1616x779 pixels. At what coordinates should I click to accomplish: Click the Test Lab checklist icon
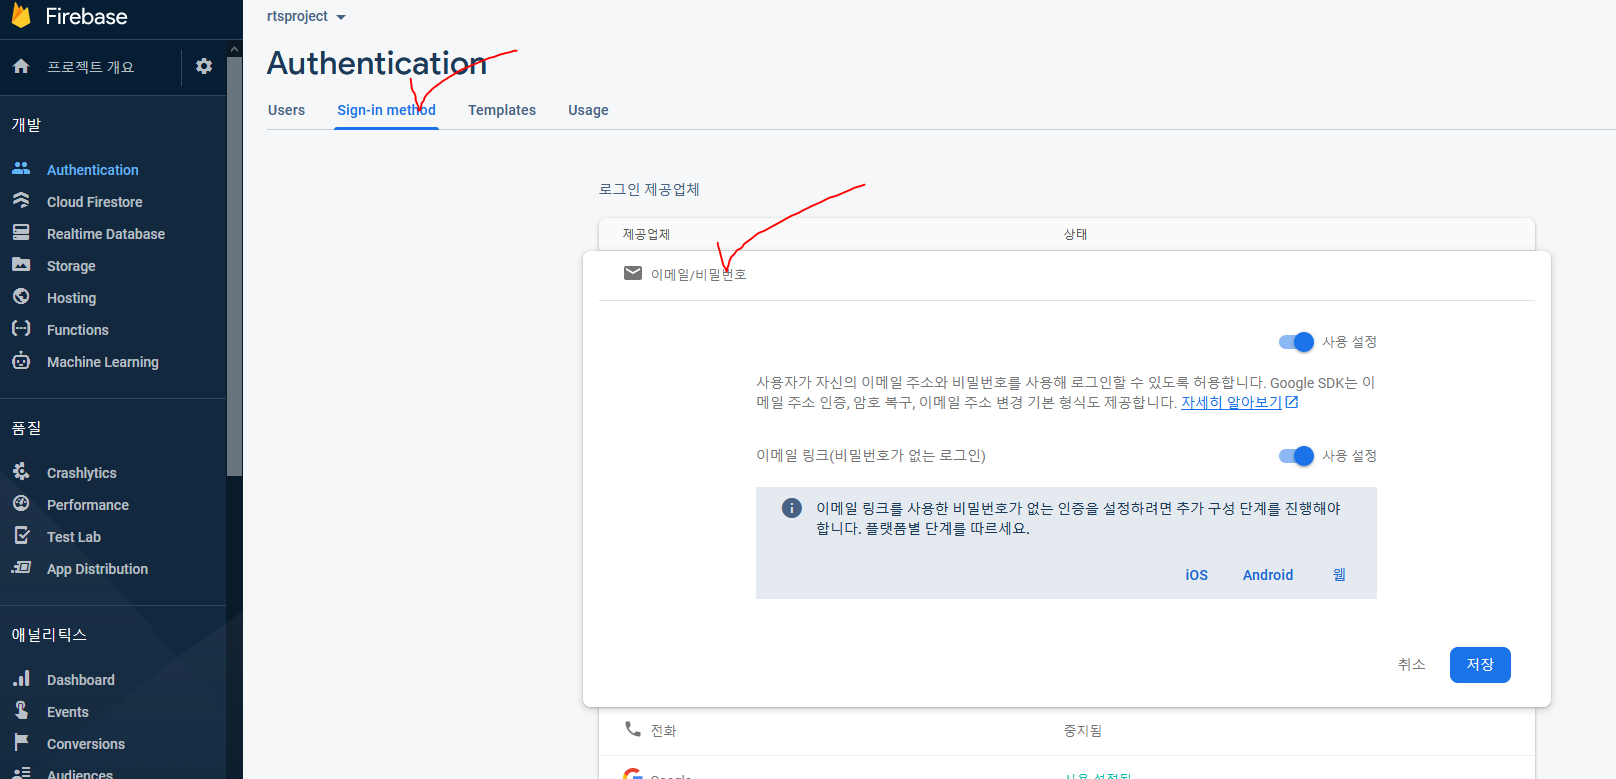21,535
